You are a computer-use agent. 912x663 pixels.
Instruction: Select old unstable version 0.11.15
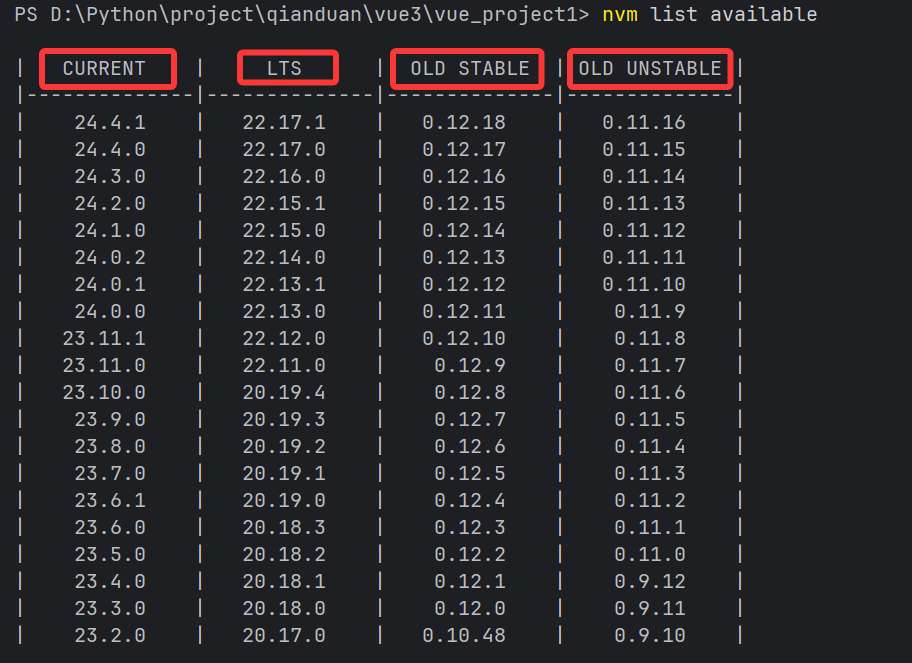tap(644, 149)
